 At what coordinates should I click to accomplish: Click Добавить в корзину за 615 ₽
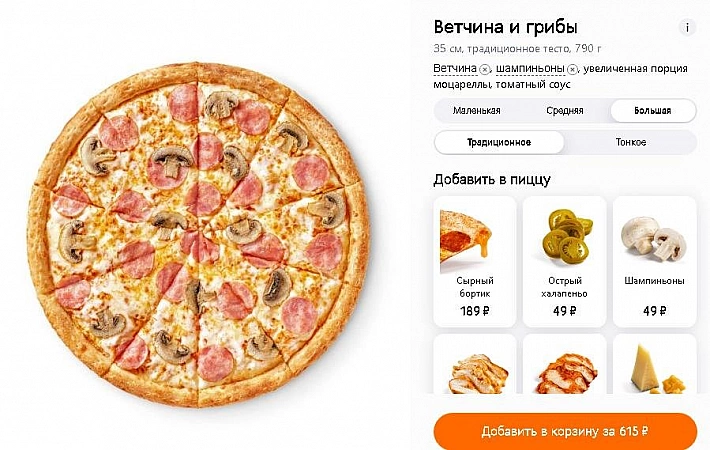565,431
